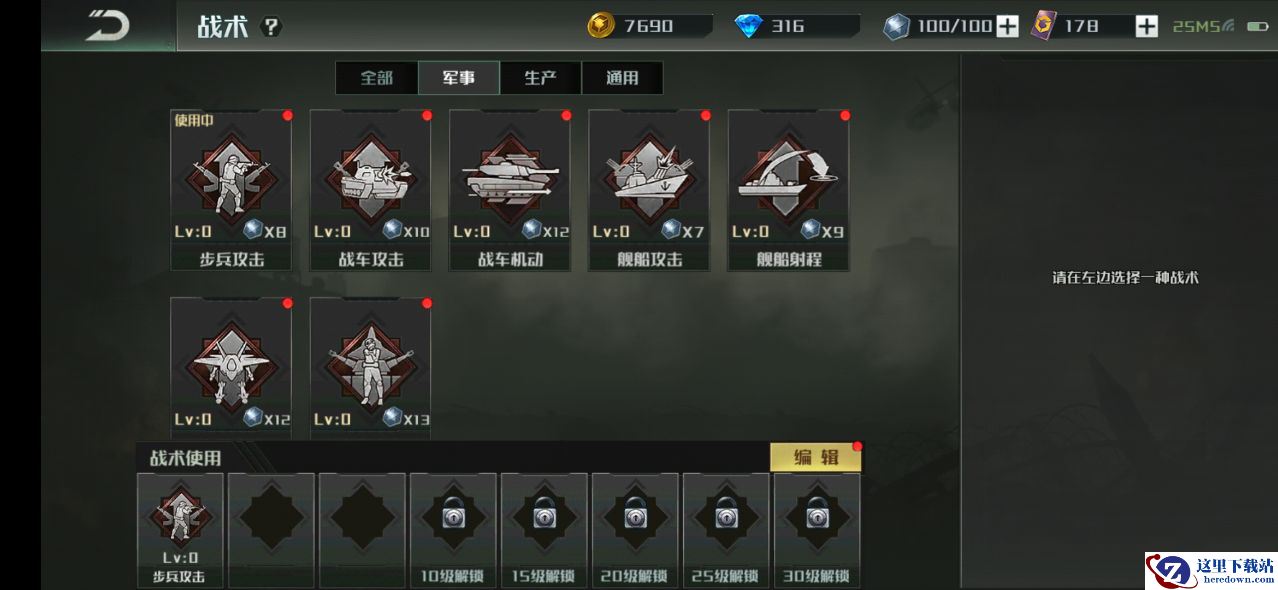This screenshot has height=590, width=1278.
Task: Switch to the 生产 tab
Action: 540,78
